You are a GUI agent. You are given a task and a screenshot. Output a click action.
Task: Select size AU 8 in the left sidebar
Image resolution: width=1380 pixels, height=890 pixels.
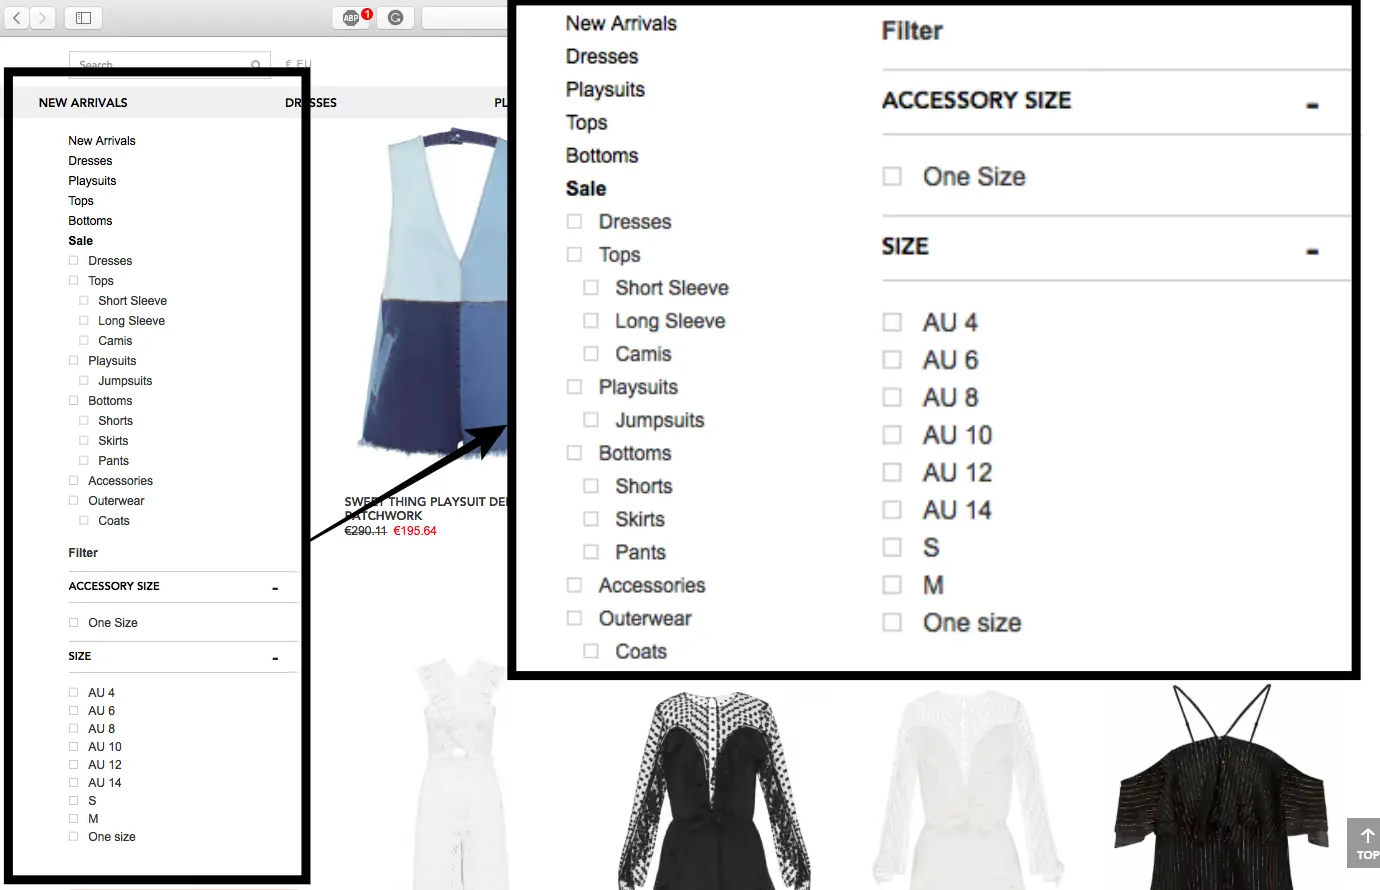pyautogui.click(x=73, y=729)
